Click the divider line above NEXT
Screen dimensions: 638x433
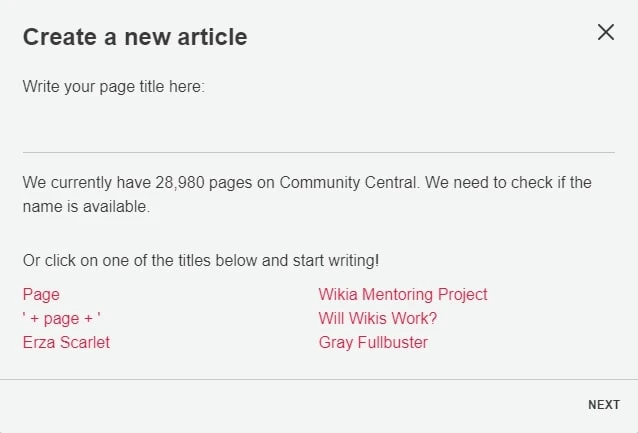318,379
